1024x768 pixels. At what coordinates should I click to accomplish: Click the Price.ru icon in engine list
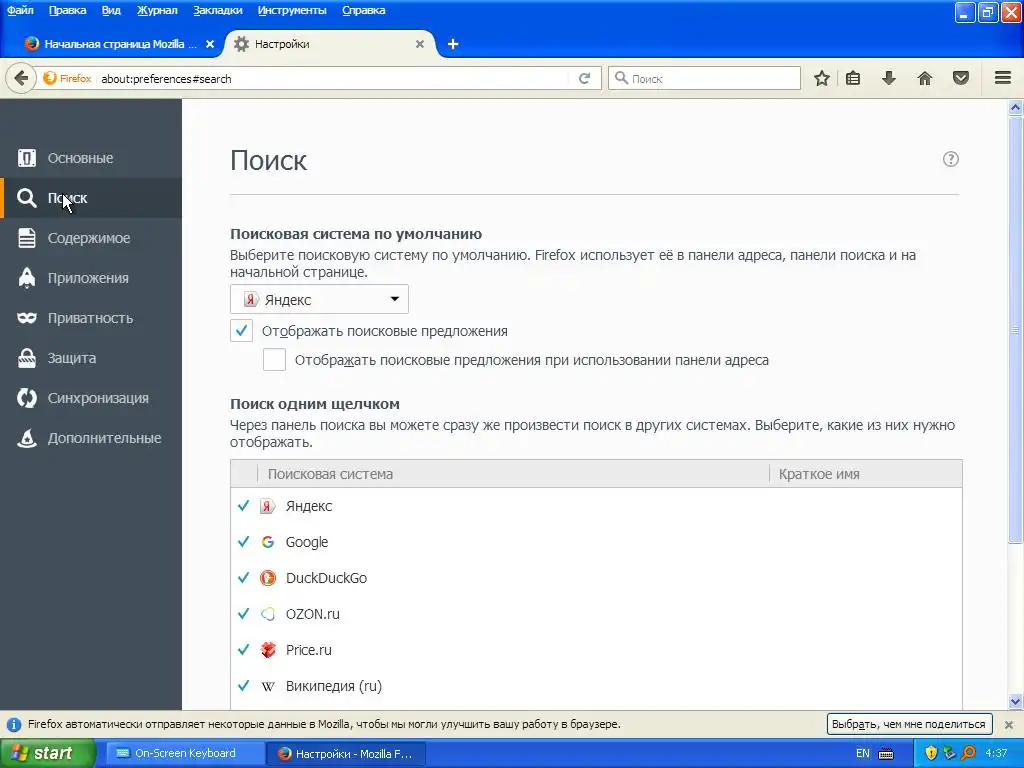(268, 650)
